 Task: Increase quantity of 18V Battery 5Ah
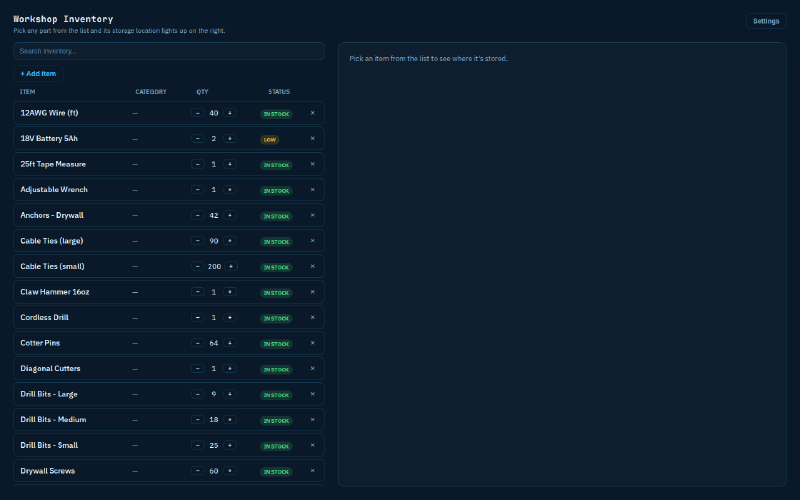[x=230, y=138]
